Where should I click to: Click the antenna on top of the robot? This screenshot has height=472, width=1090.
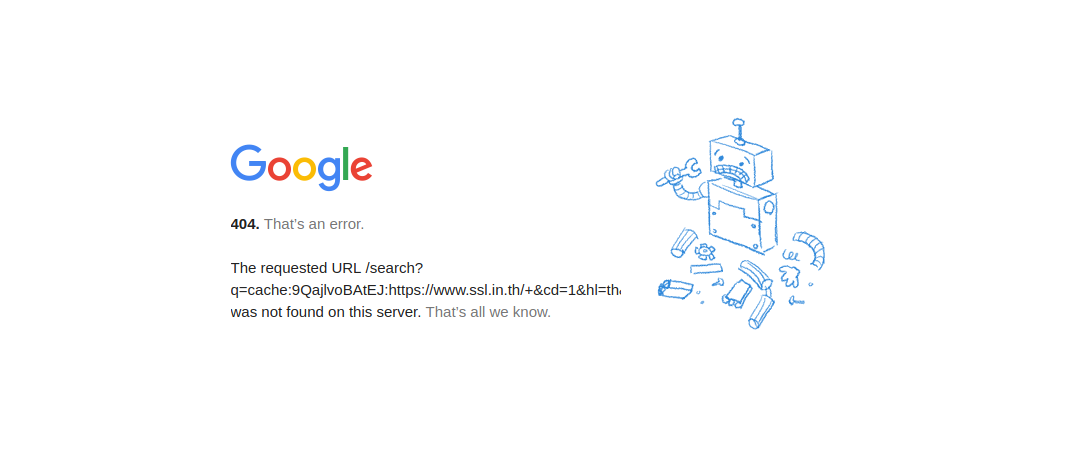(739, 131)
